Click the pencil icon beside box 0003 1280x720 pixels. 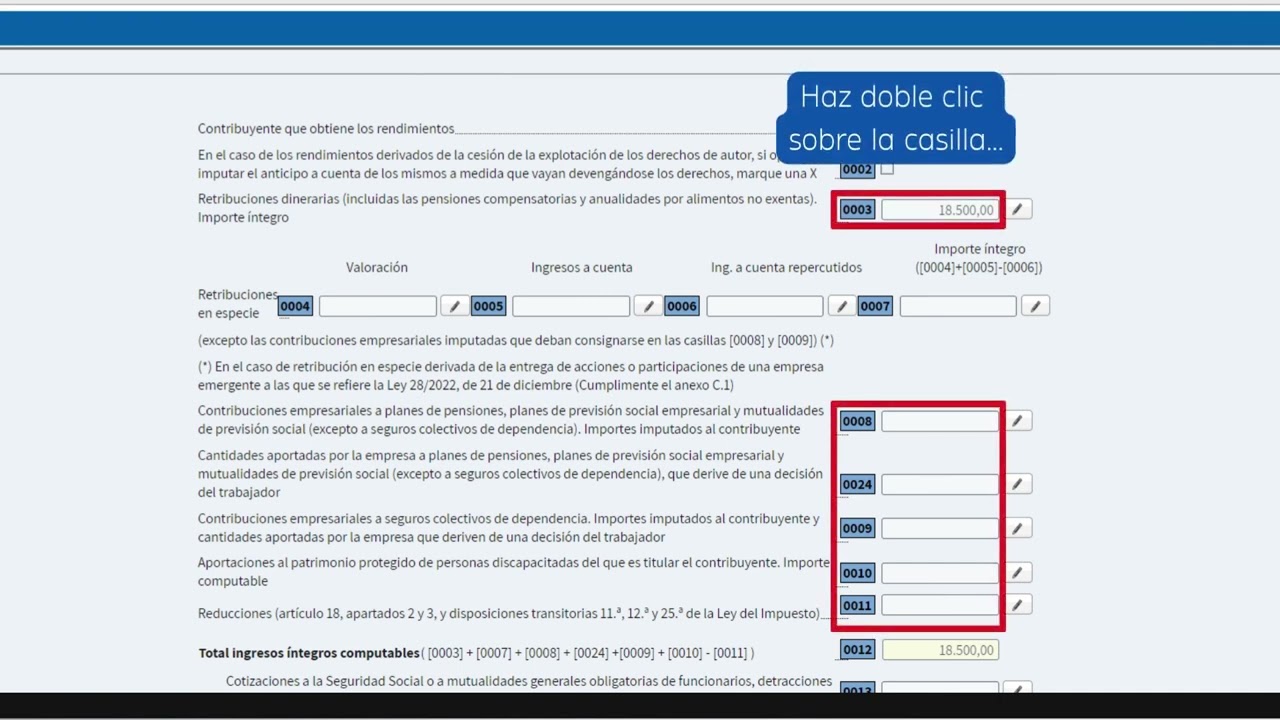(x=1017, y=209)
